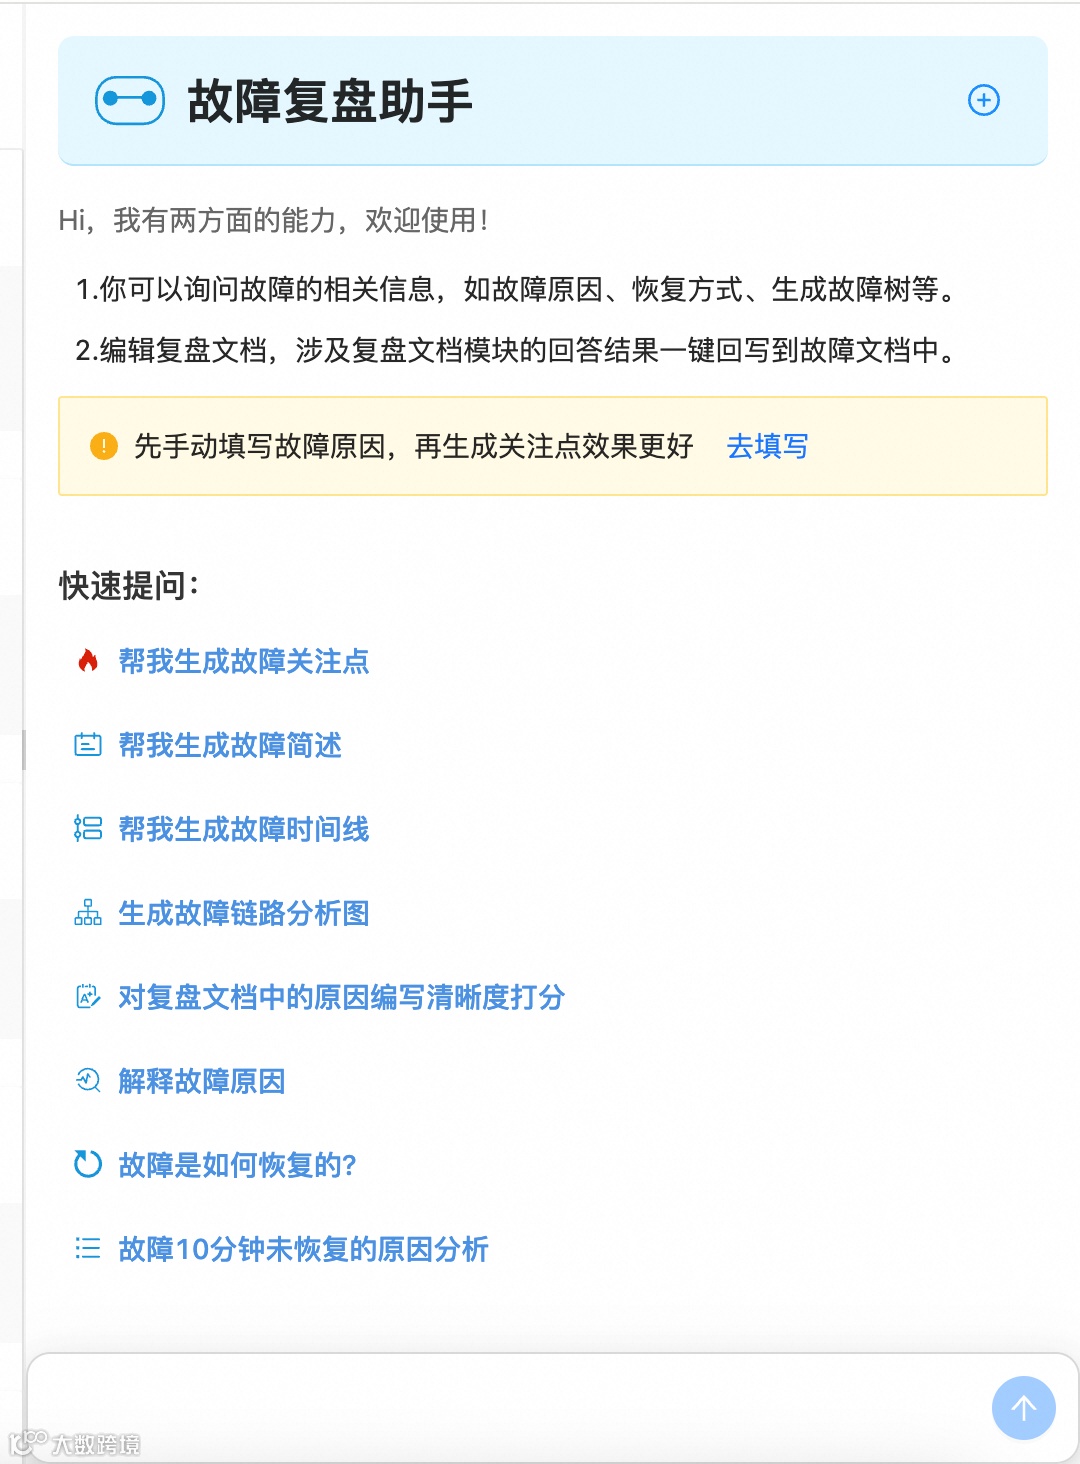Click the flame icon next to 帮我生成故障关注点

(88, 660)
